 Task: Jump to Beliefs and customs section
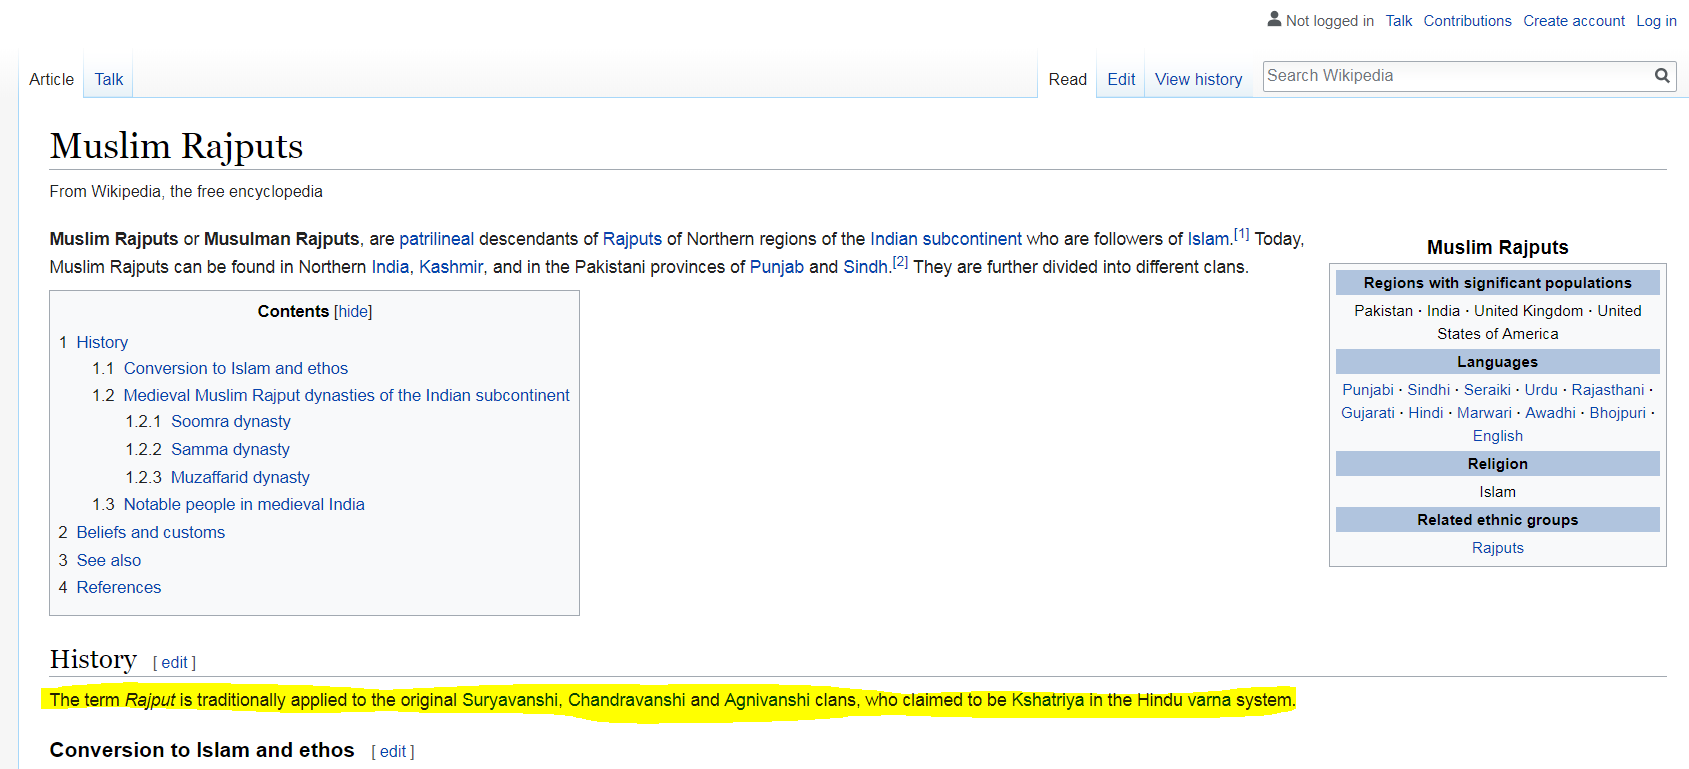tap(150, 532)
